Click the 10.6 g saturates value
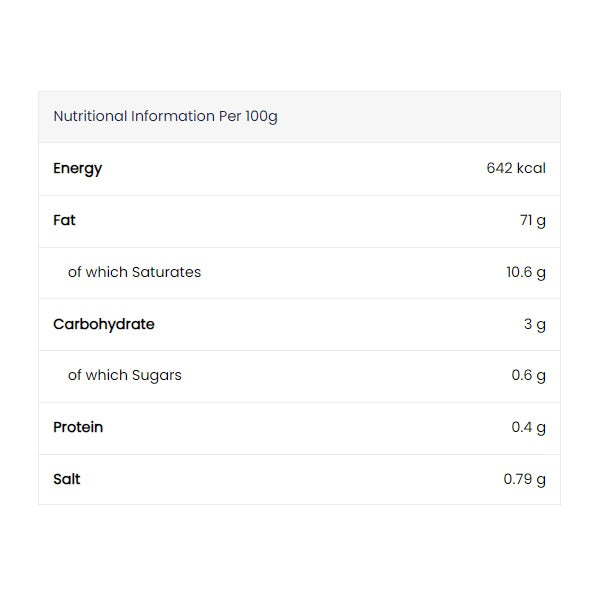 click(x=526, y=272)
